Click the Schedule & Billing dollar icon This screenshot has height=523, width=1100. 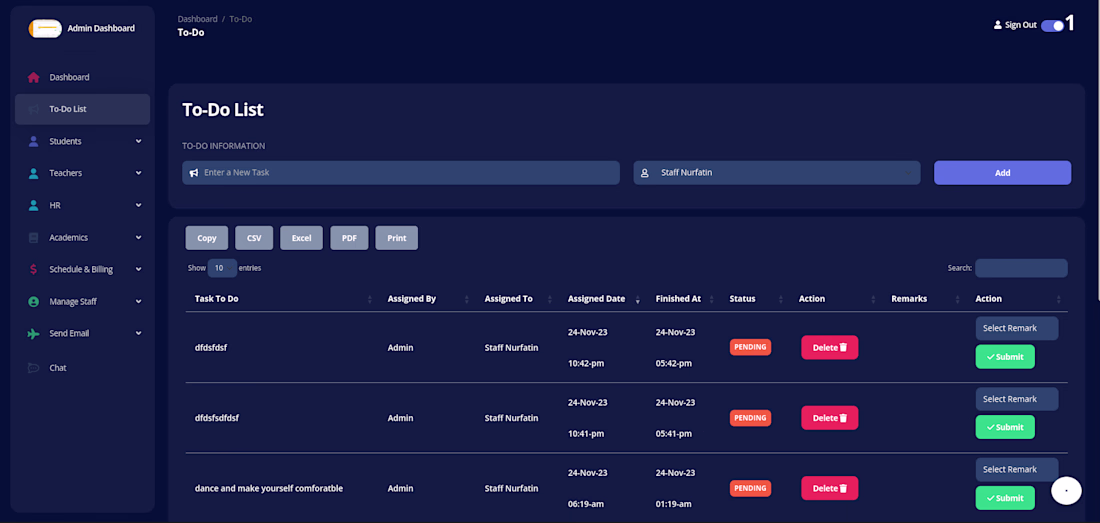33,269
